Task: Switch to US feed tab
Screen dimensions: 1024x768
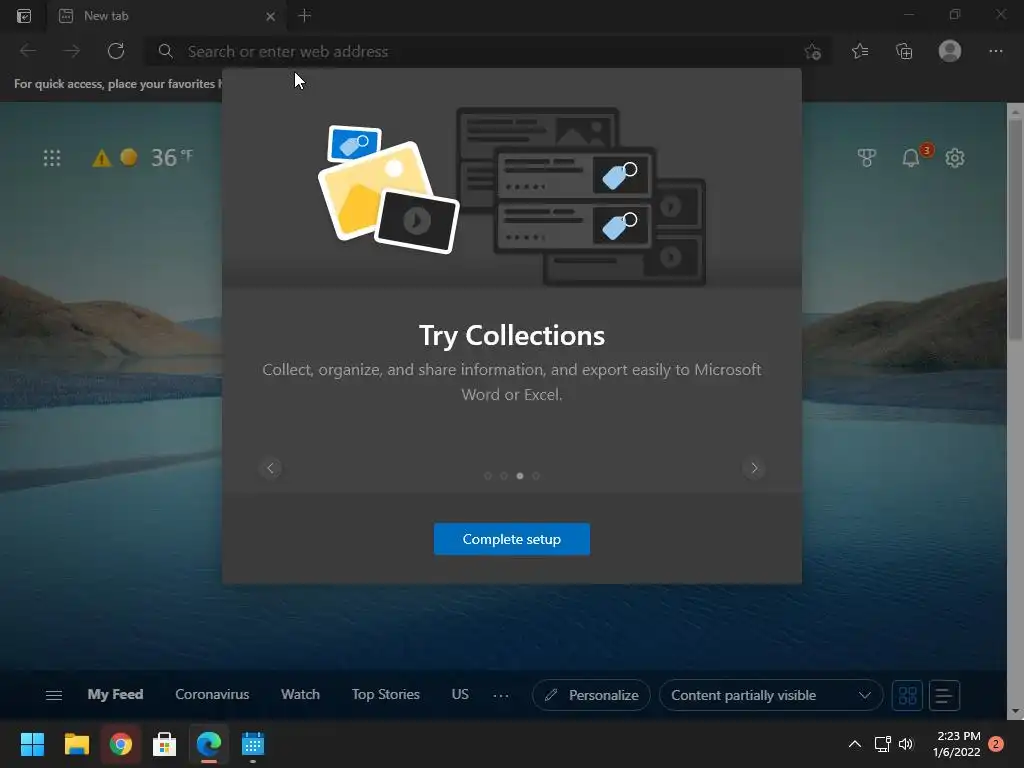Action: [460, 694]
